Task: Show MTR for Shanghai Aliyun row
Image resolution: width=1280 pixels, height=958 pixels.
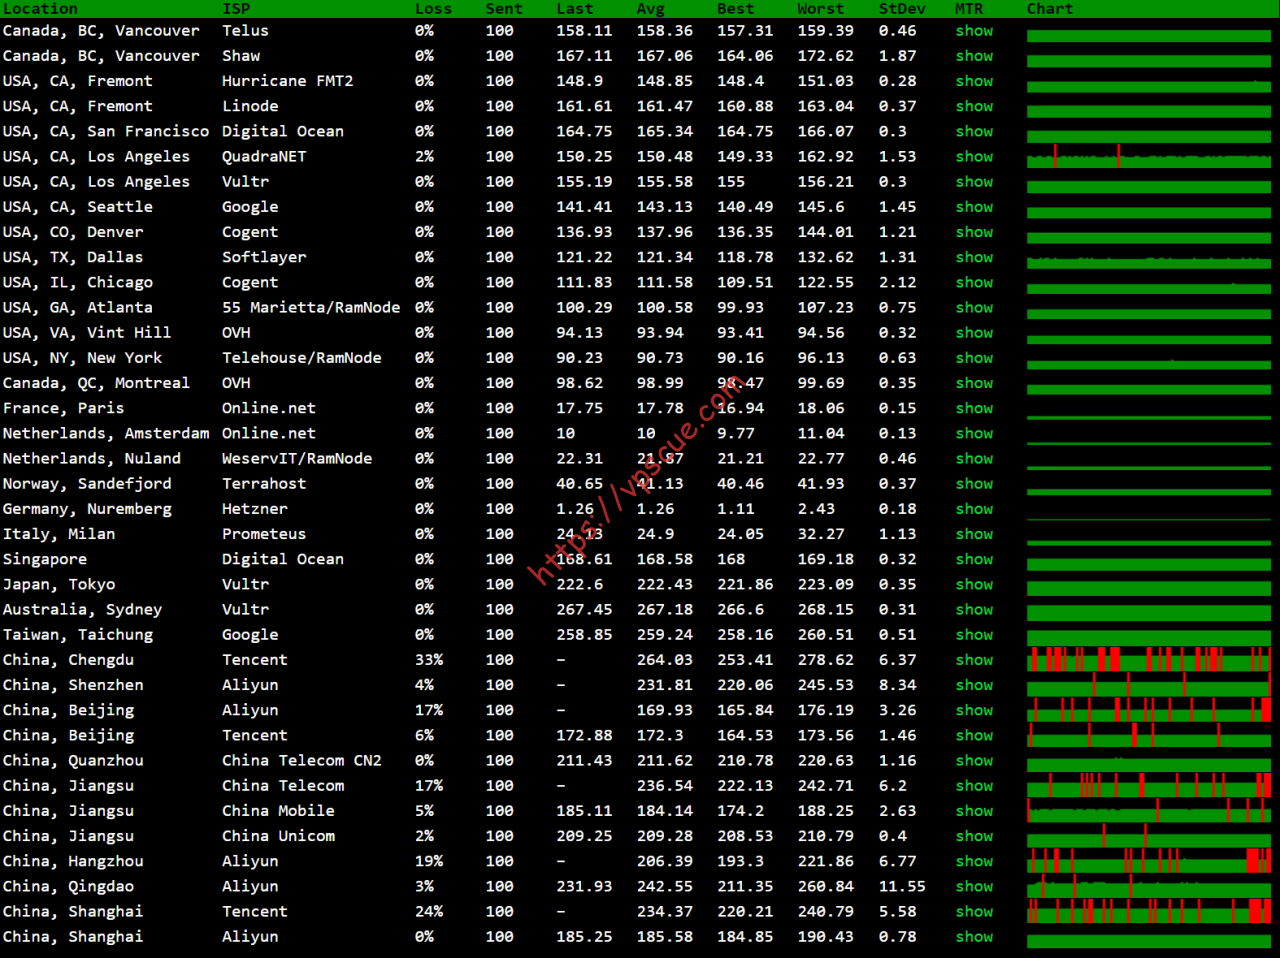Action: 974,937
